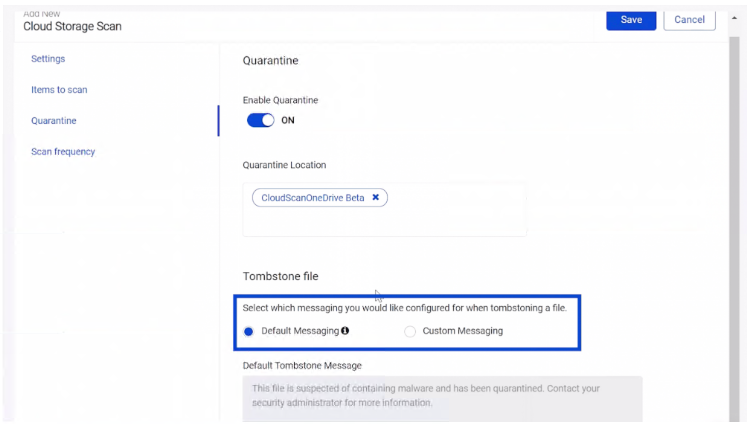Screen dimensions: 751x424
Task: Open the Settings section in the sidebar
Action: [x=48, y=59]
